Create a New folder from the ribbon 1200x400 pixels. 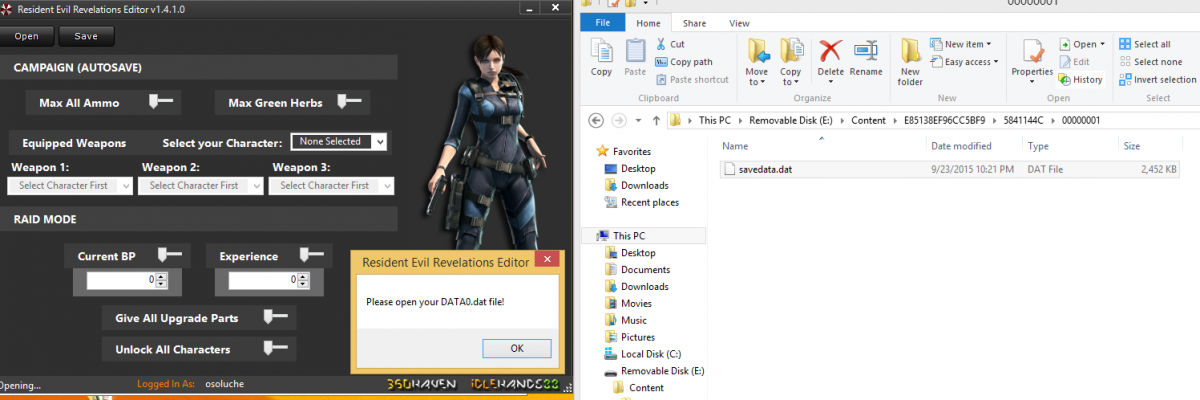pyautogui.click(x=910, y=60)
